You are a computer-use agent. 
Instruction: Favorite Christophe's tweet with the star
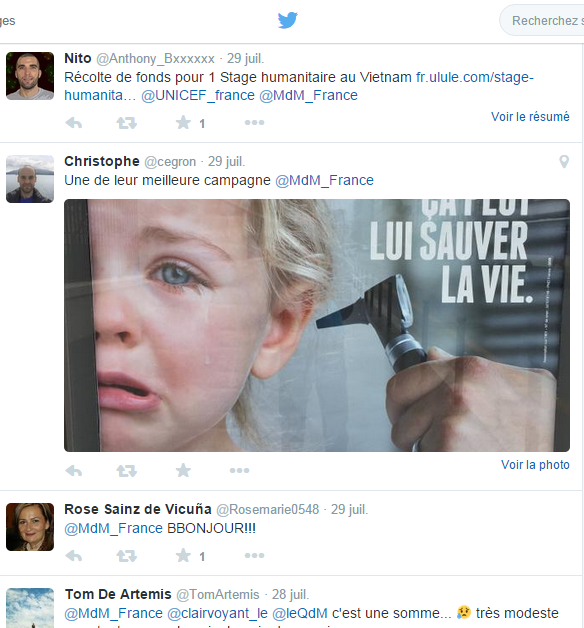pyautogui.click(x=183, y=470)
